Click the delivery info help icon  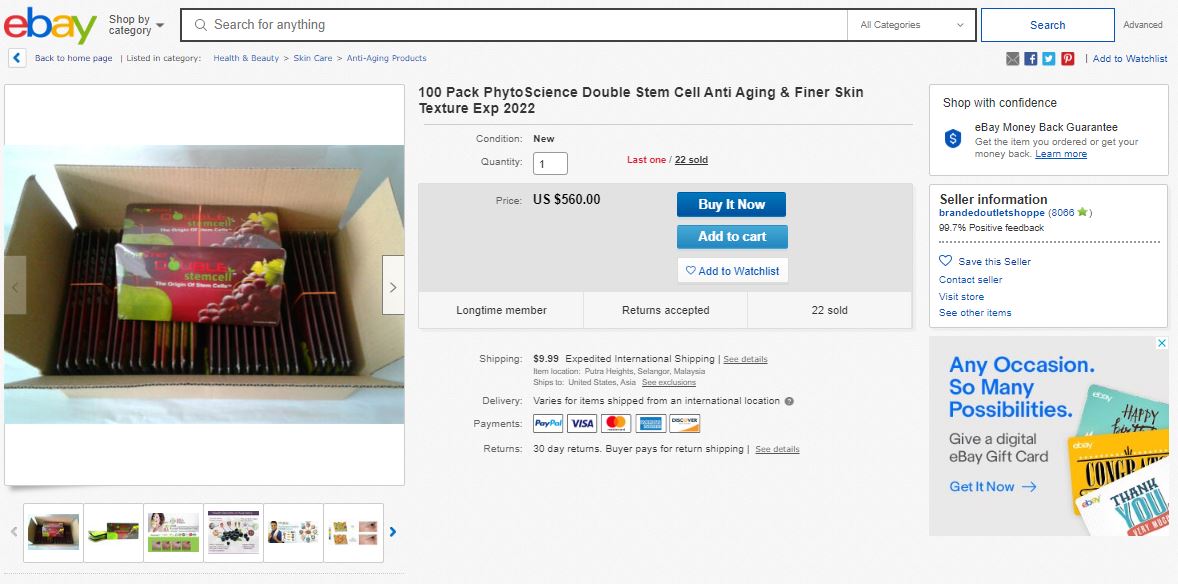(789, 401)
